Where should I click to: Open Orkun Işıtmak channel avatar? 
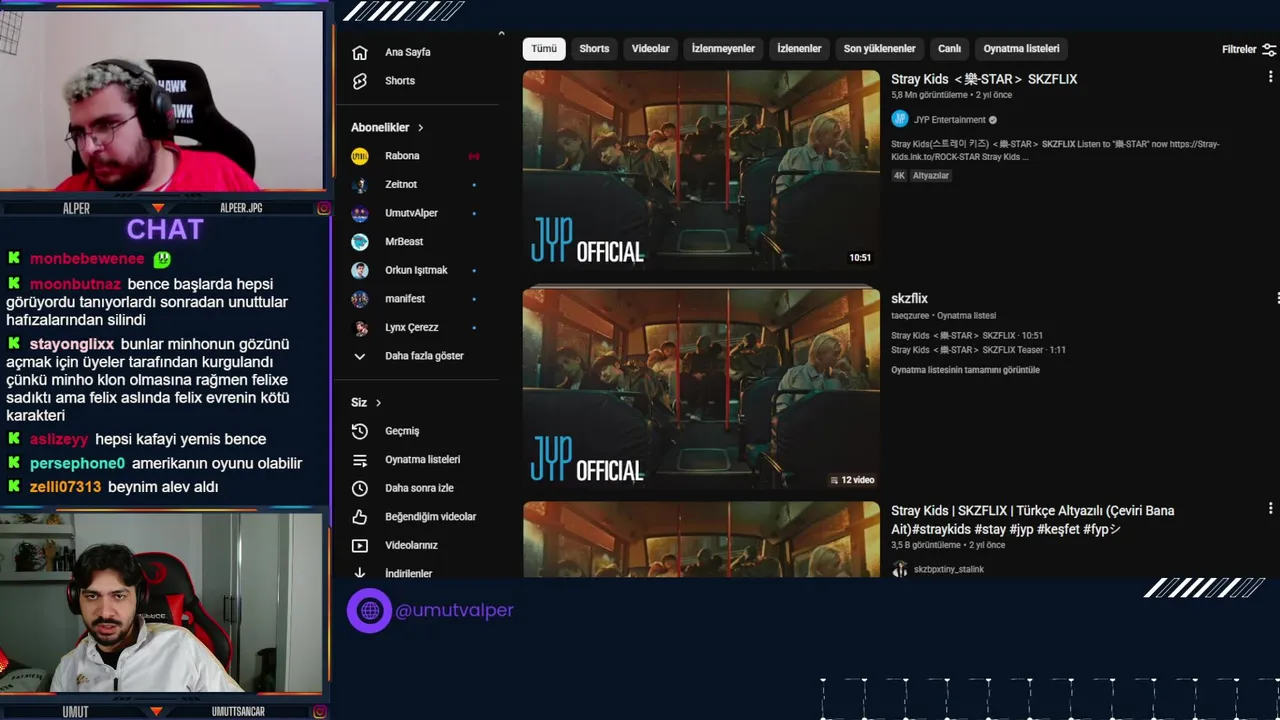[360, 270]
